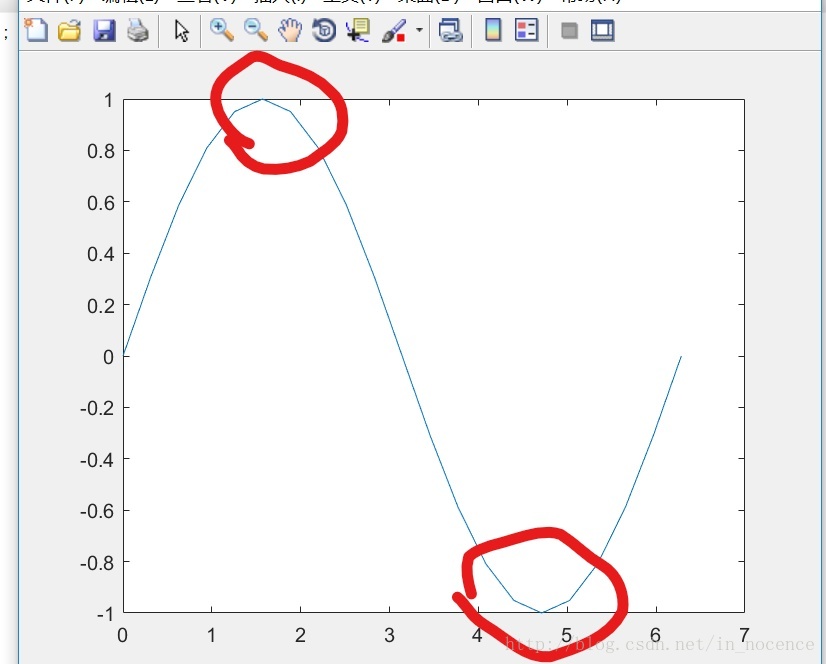
Task: Select the Data Cursor tool
Action: click(x=357, y=31)
